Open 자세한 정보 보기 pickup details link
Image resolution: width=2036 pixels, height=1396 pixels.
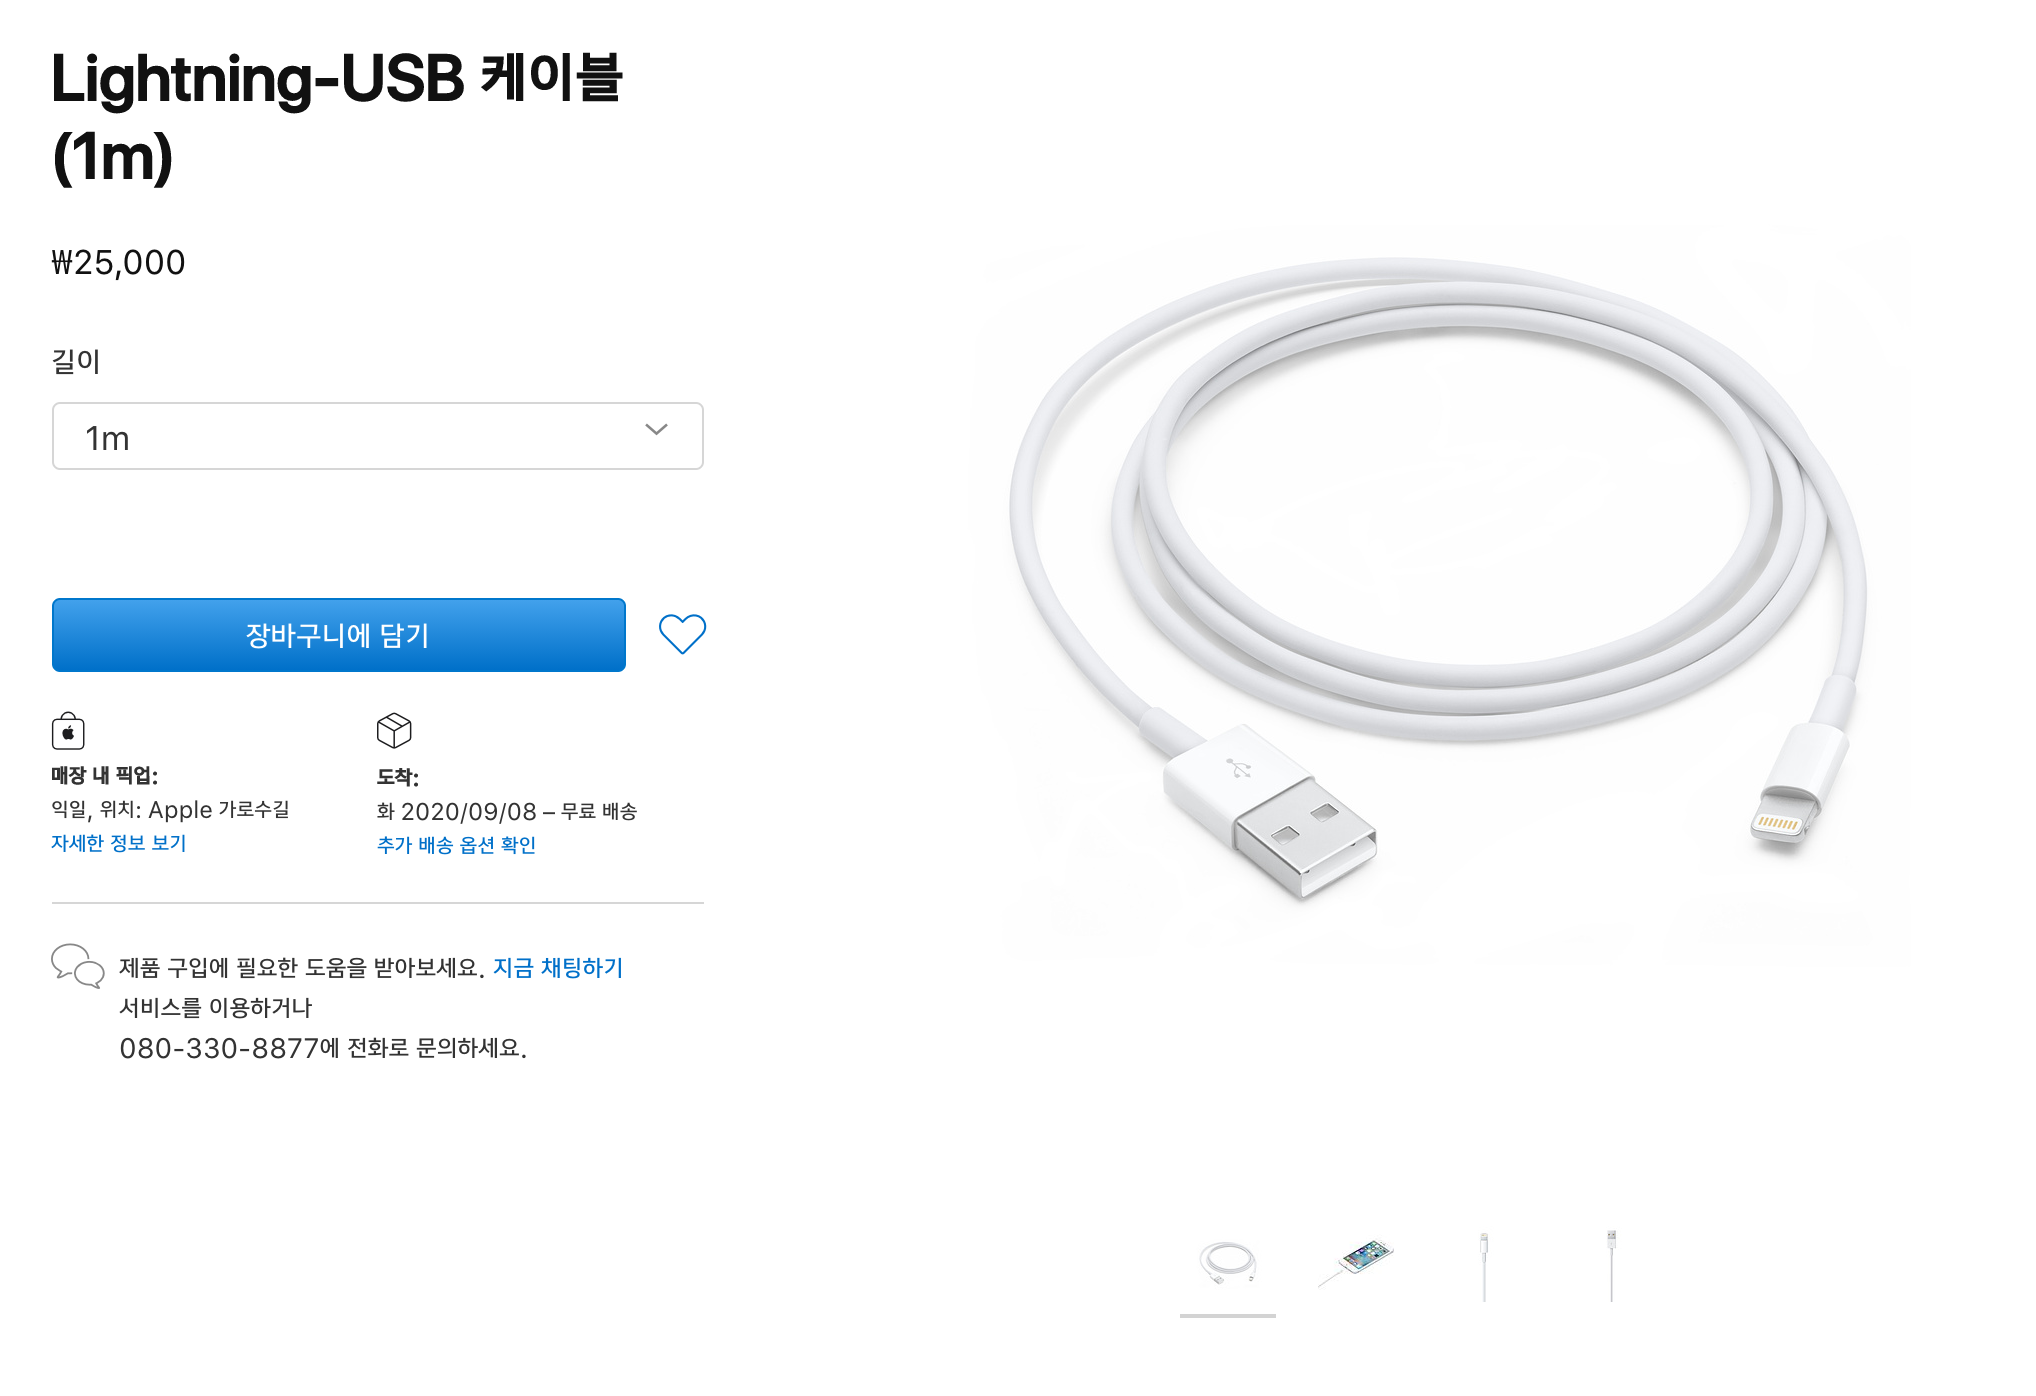(x=119, y=843)
